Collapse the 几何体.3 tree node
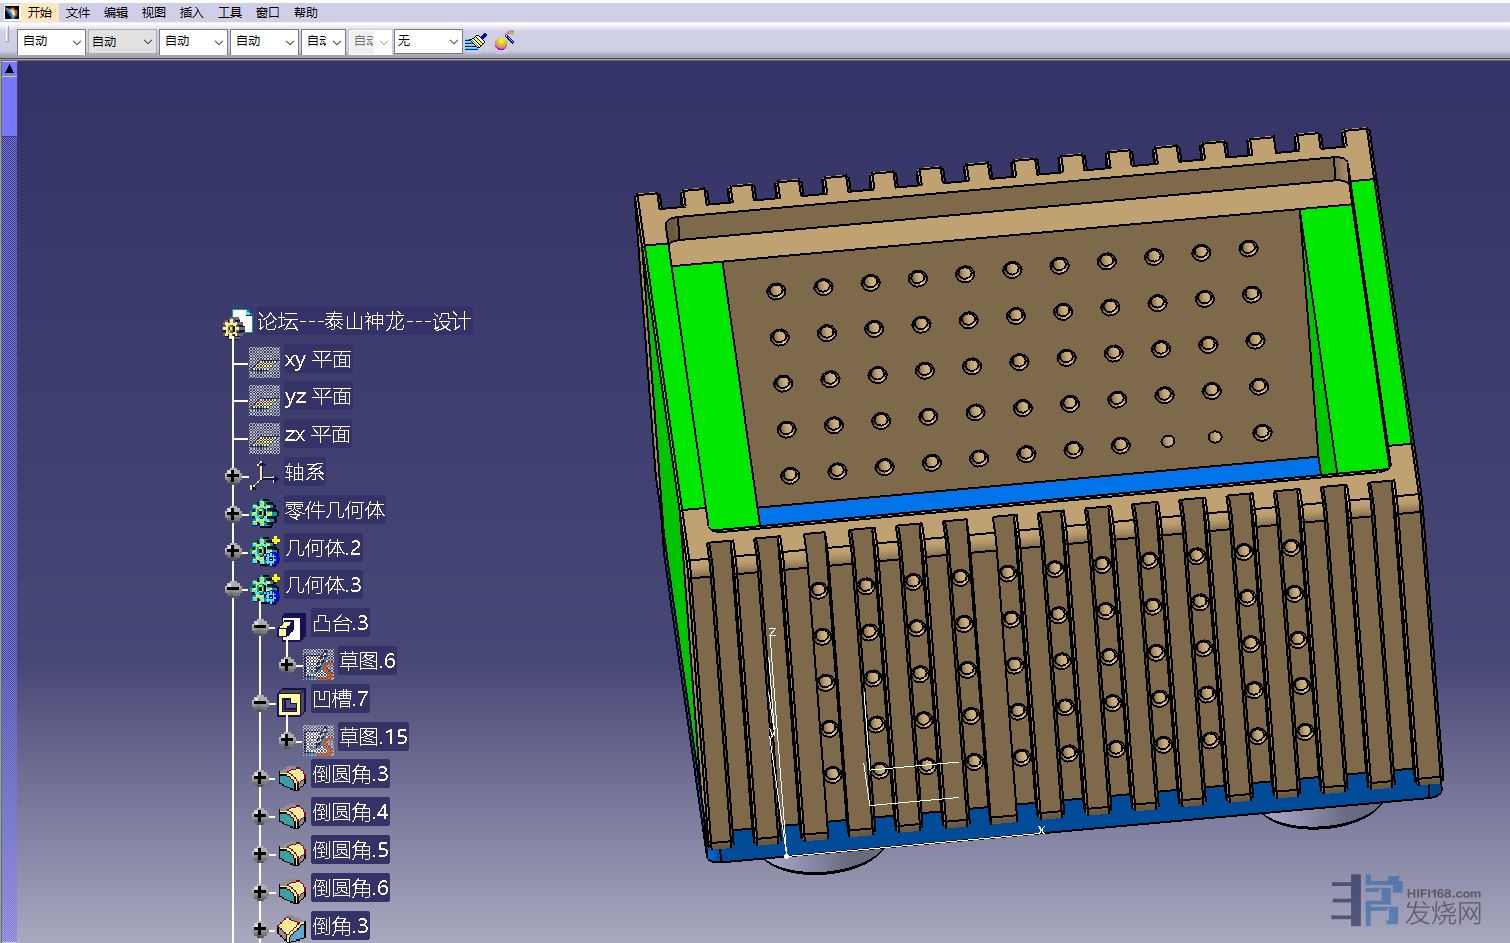Viewport: 1510px width, 943px height. tap(233, 589)
